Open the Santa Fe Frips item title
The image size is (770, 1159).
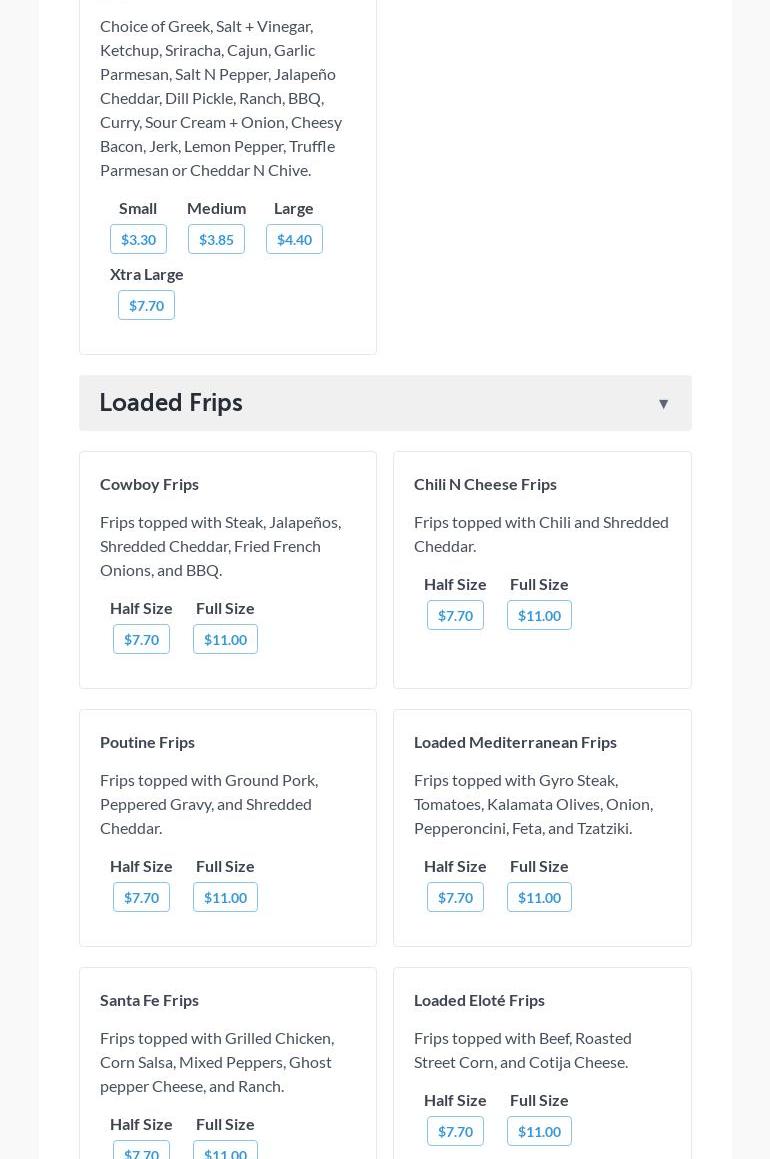(149, 1000)
